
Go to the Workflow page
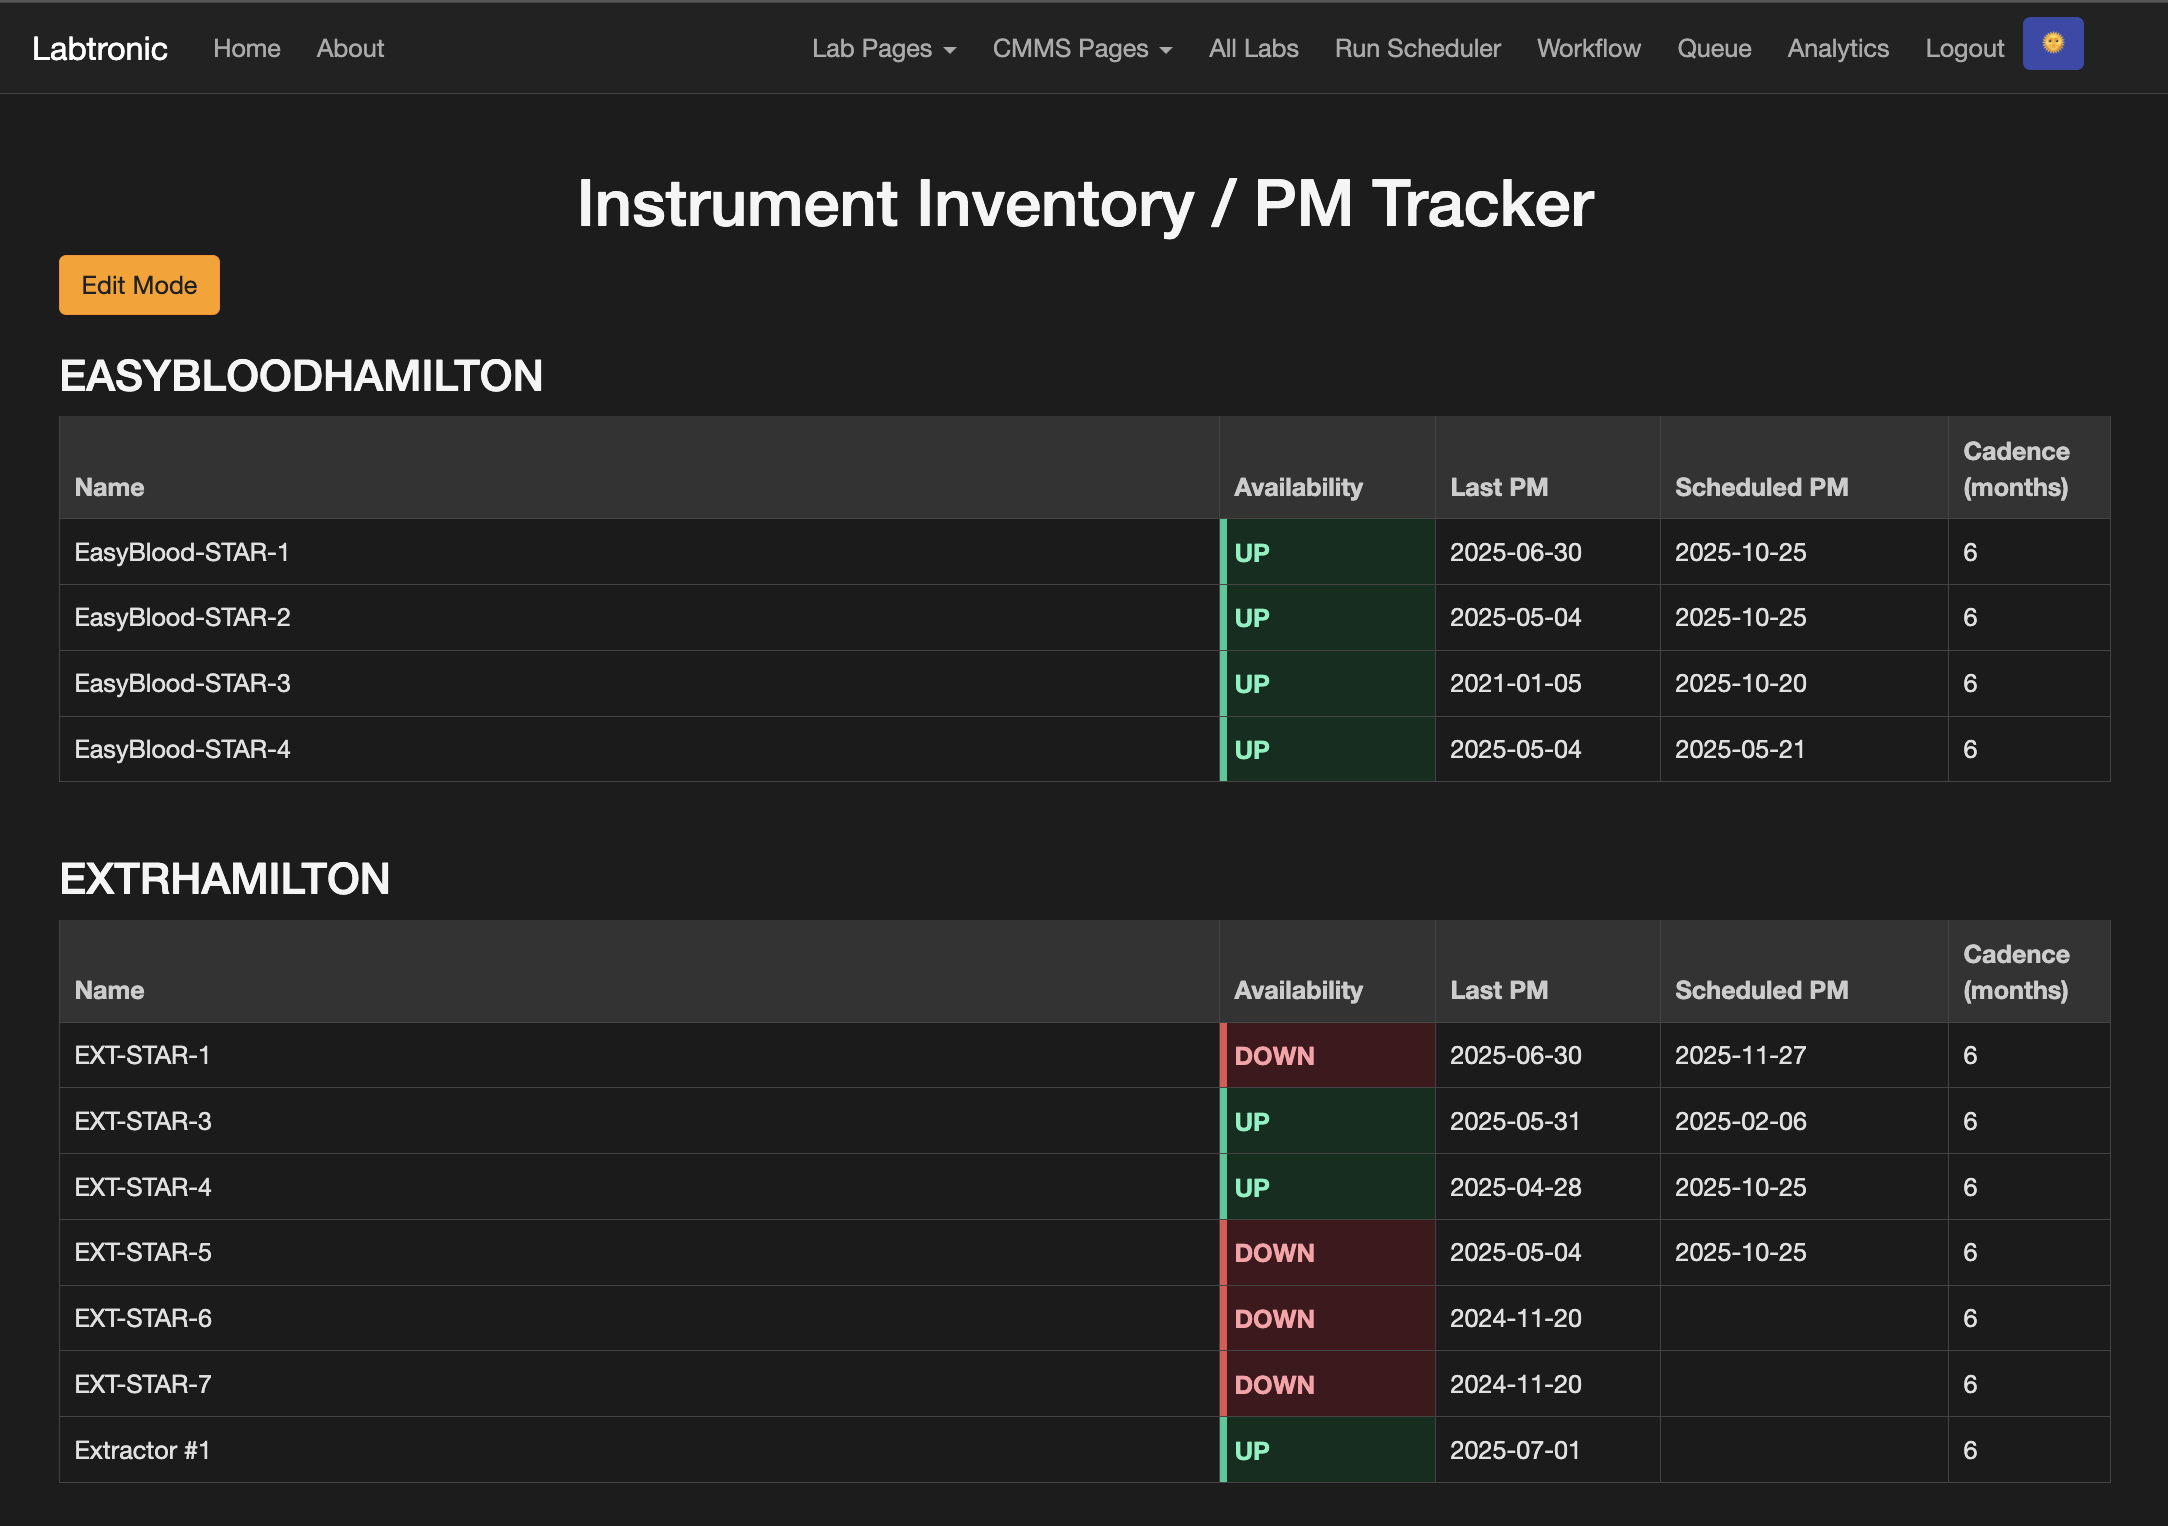1588,48
